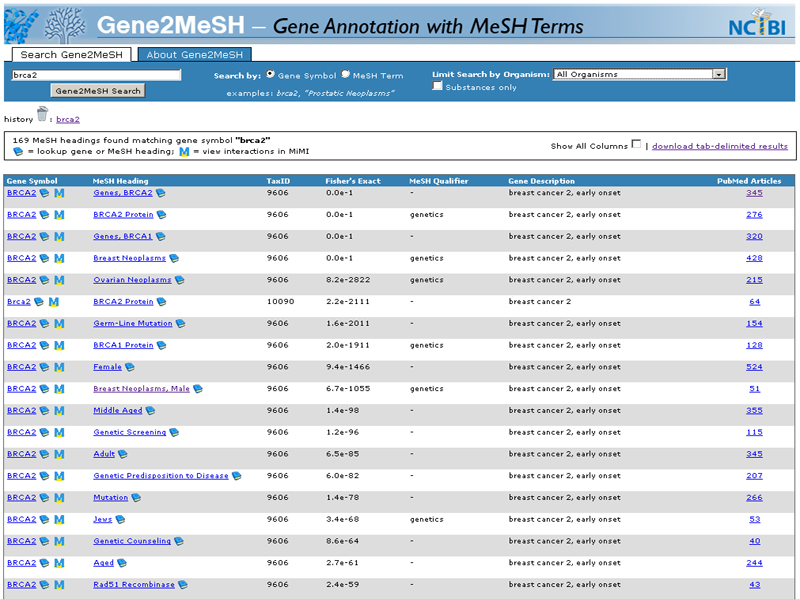Click the MiMI icon in the Rad51 Recombinase row
The width and height of the screenshot is (800, 600).
point(59,585)
